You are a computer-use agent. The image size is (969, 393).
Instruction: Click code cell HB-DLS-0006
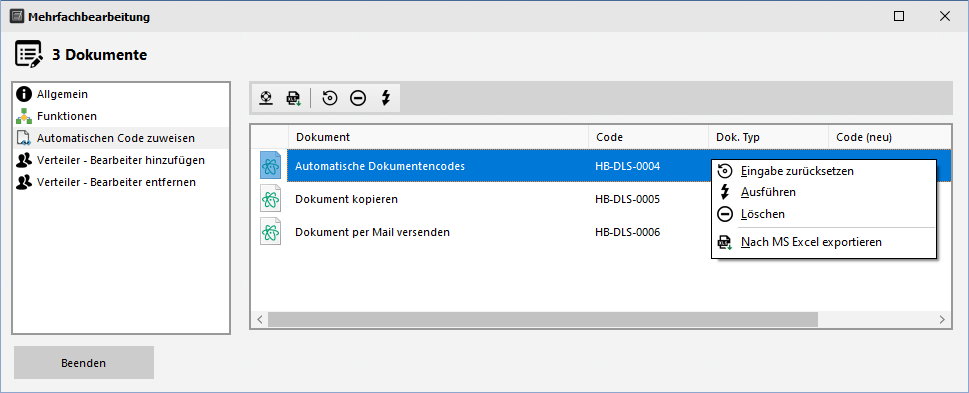tap(628, 232)
